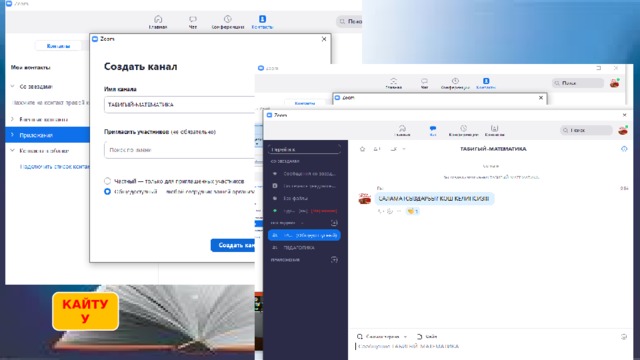
Task: Add a reaction via the smiley icon under the message
Action: [x=390, y=211]
